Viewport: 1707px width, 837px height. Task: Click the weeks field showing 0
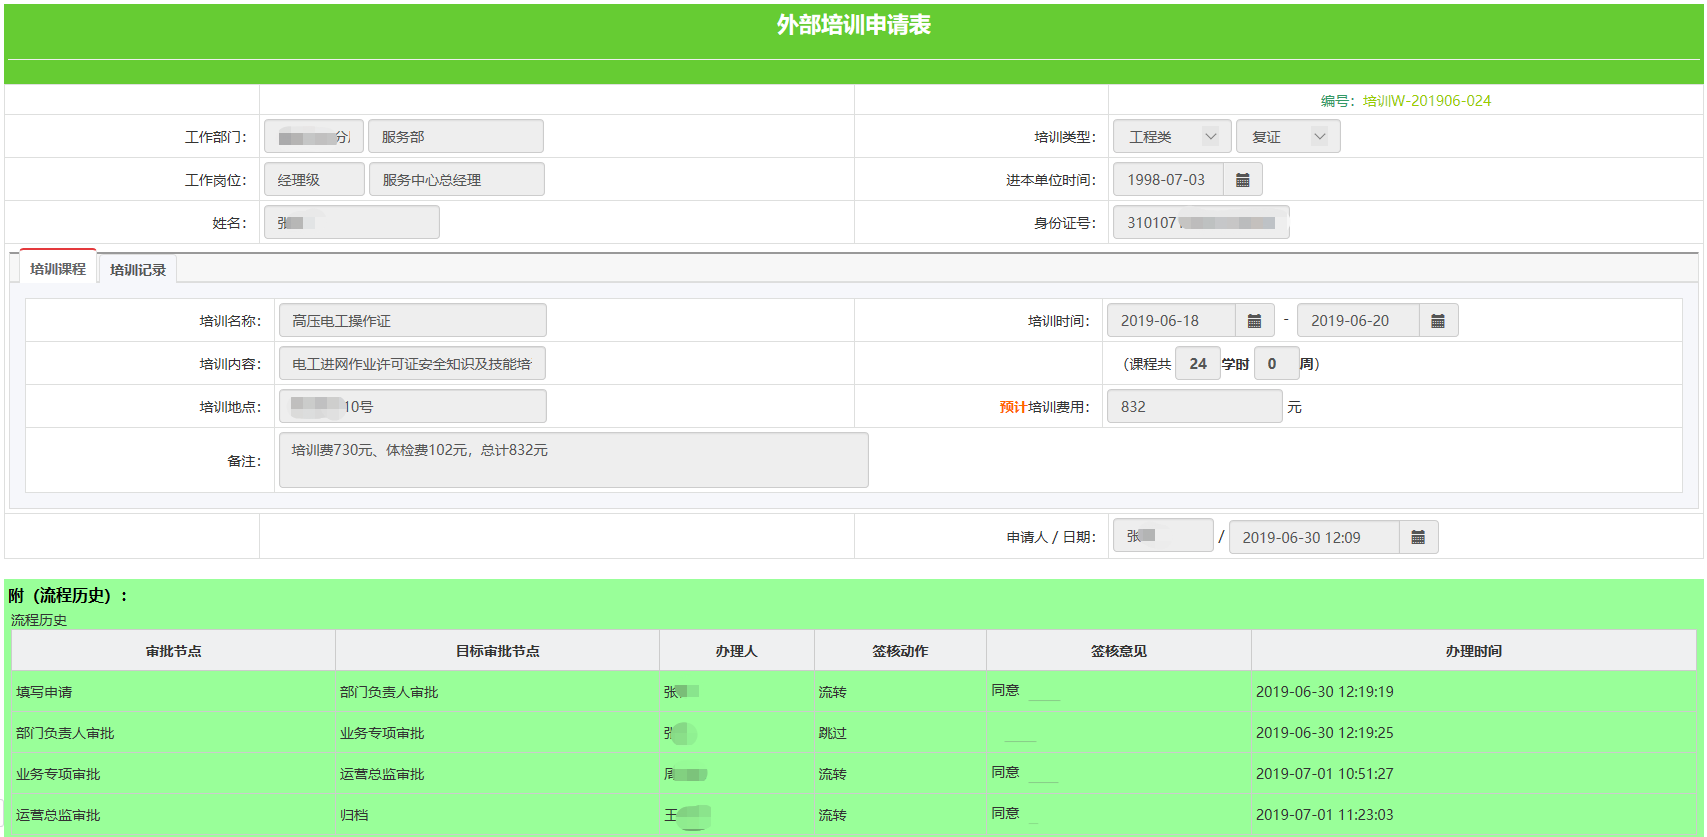[1275, 364]
